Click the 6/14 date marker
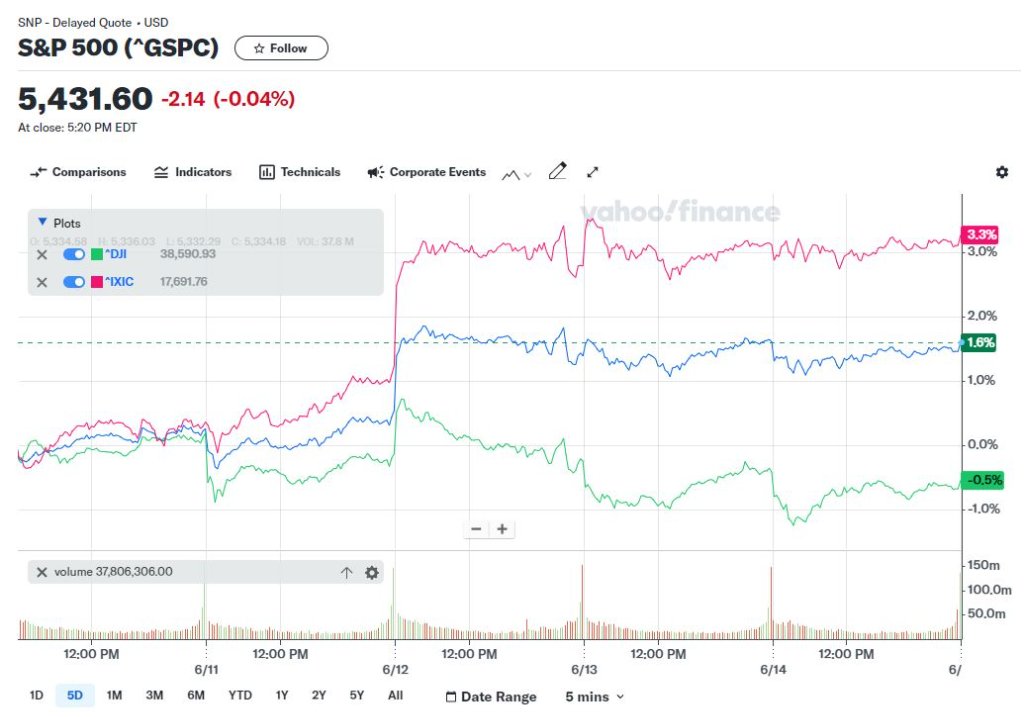Image resolution: width=1024 pixels, height=717 pixels. point(773,670)
